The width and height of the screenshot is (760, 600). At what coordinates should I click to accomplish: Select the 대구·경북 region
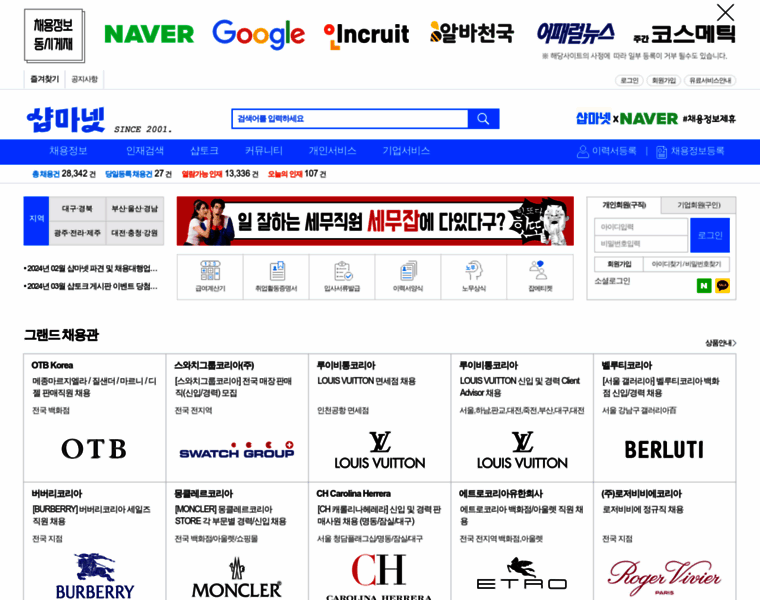tap(77, 209)
